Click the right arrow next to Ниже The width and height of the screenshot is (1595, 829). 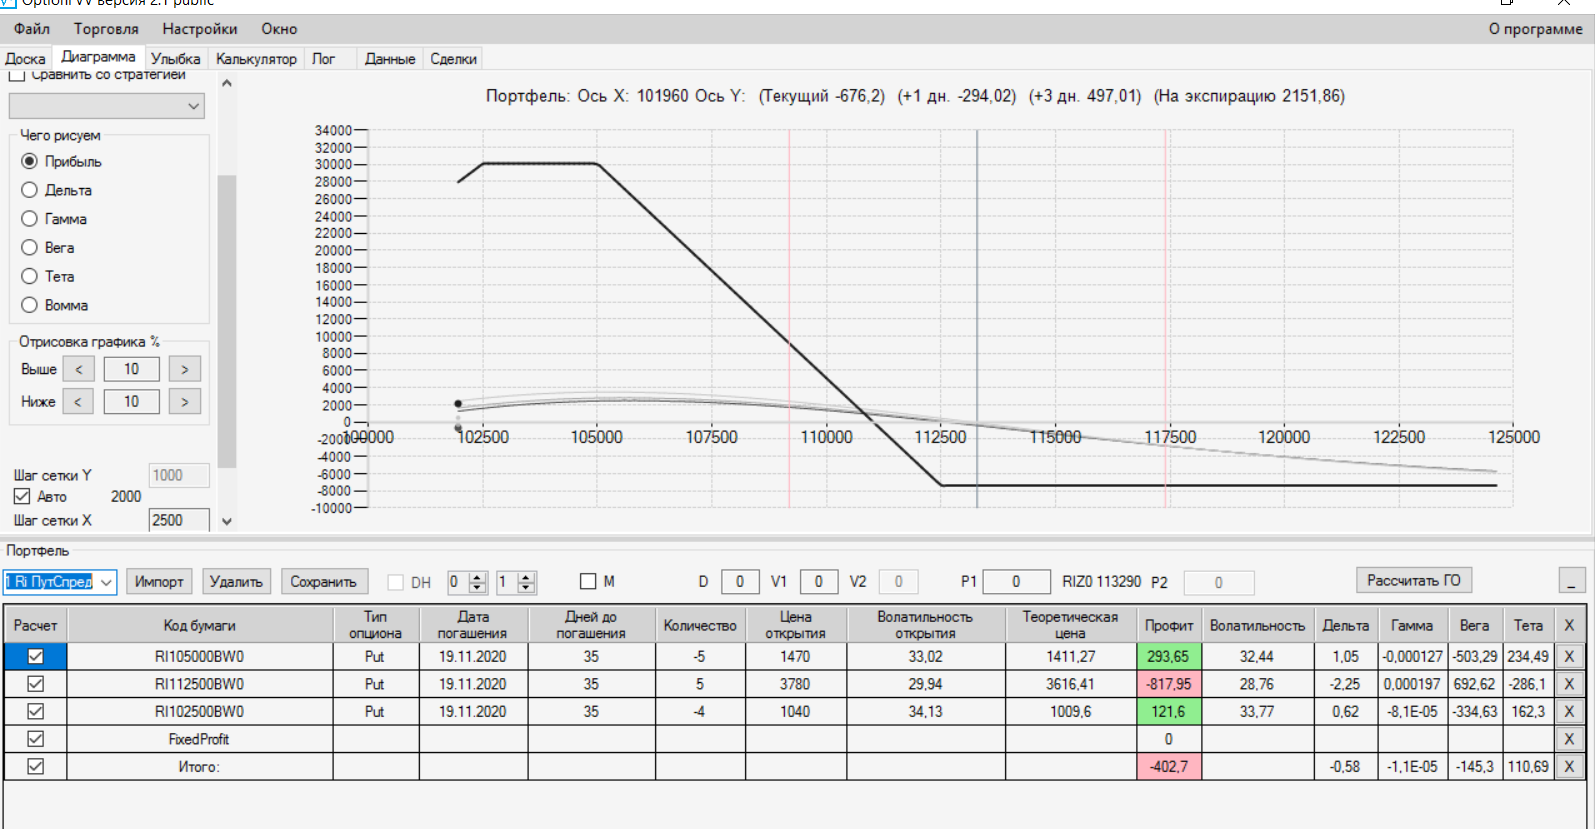point(185,401)
